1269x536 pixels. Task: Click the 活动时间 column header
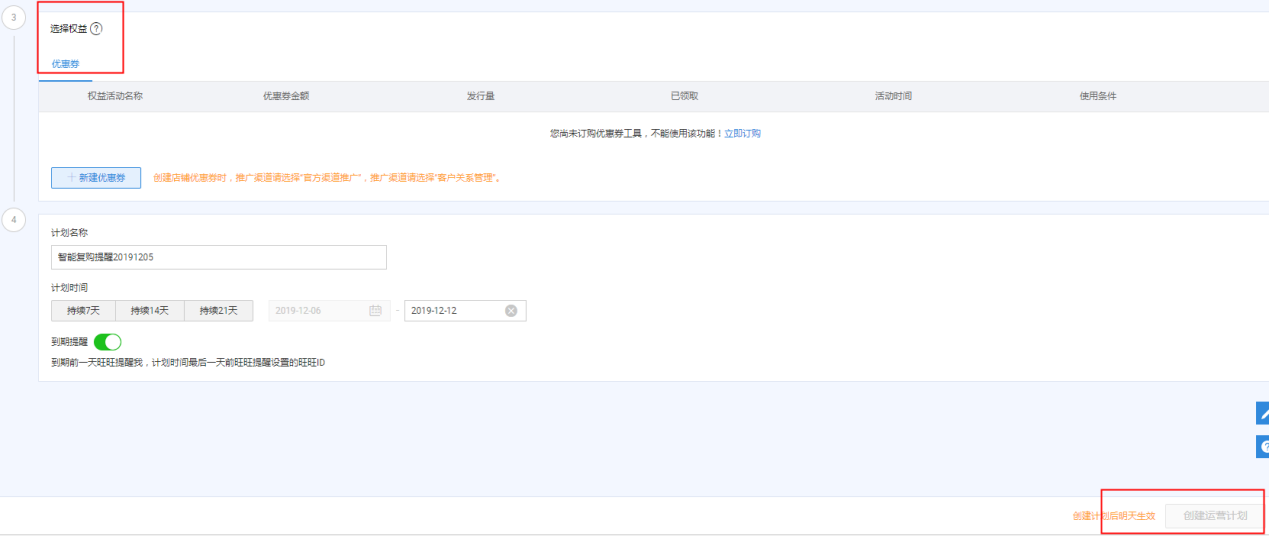pos(893,96)
